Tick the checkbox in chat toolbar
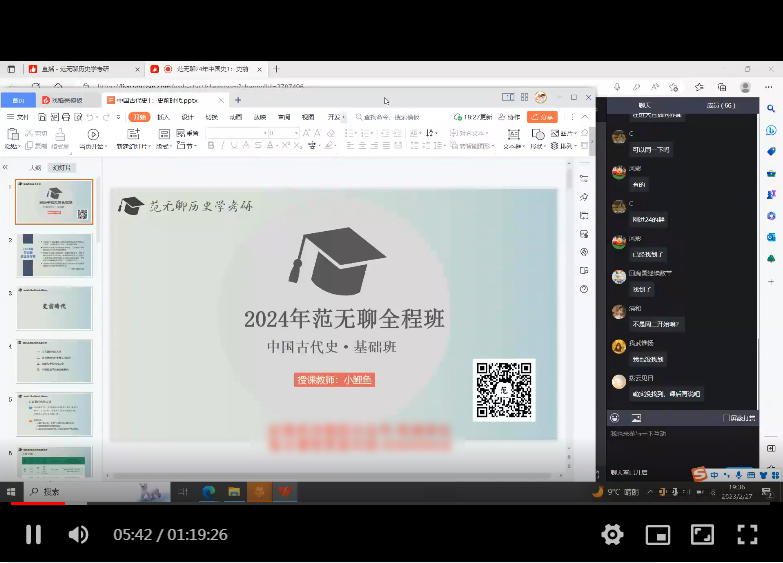Image resolution: width=783 pixels, height=563 pixels. pyautogui.click(x=726, y=418)
